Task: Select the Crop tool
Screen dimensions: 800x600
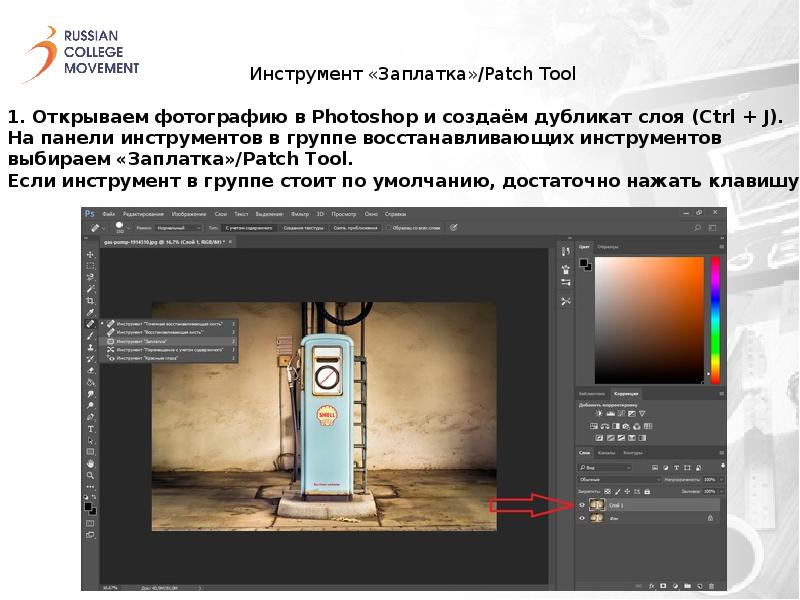Action: click(x=90, y=300)
